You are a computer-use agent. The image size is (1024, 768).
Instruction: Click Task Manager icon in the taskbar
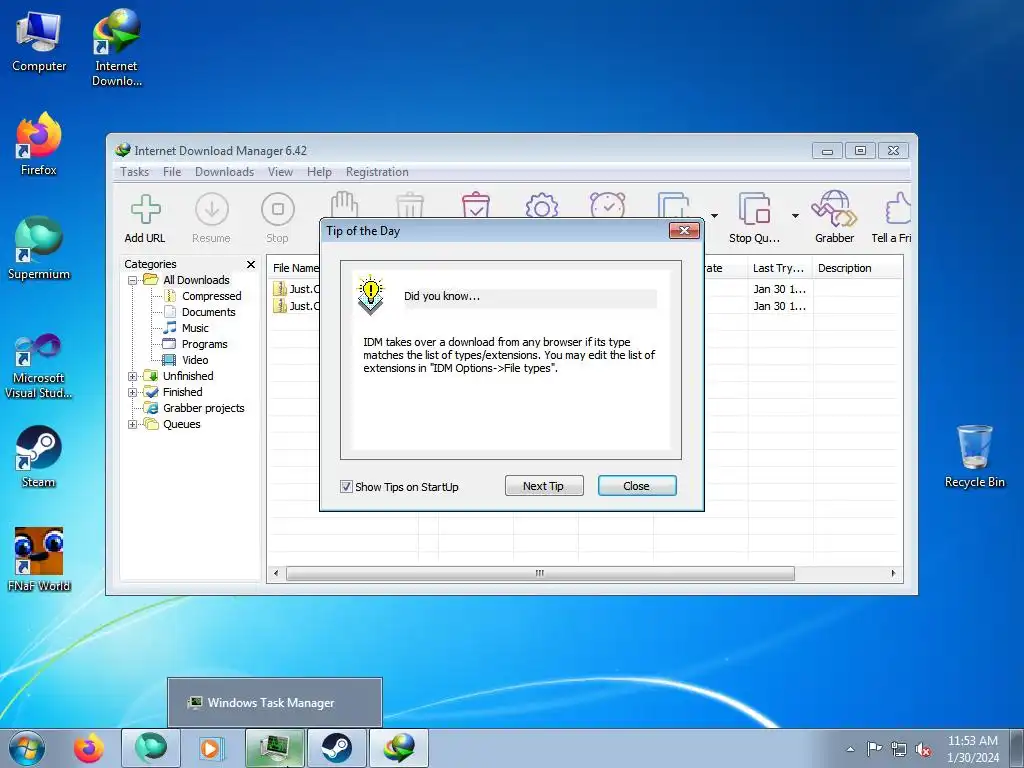click(275, 748)
